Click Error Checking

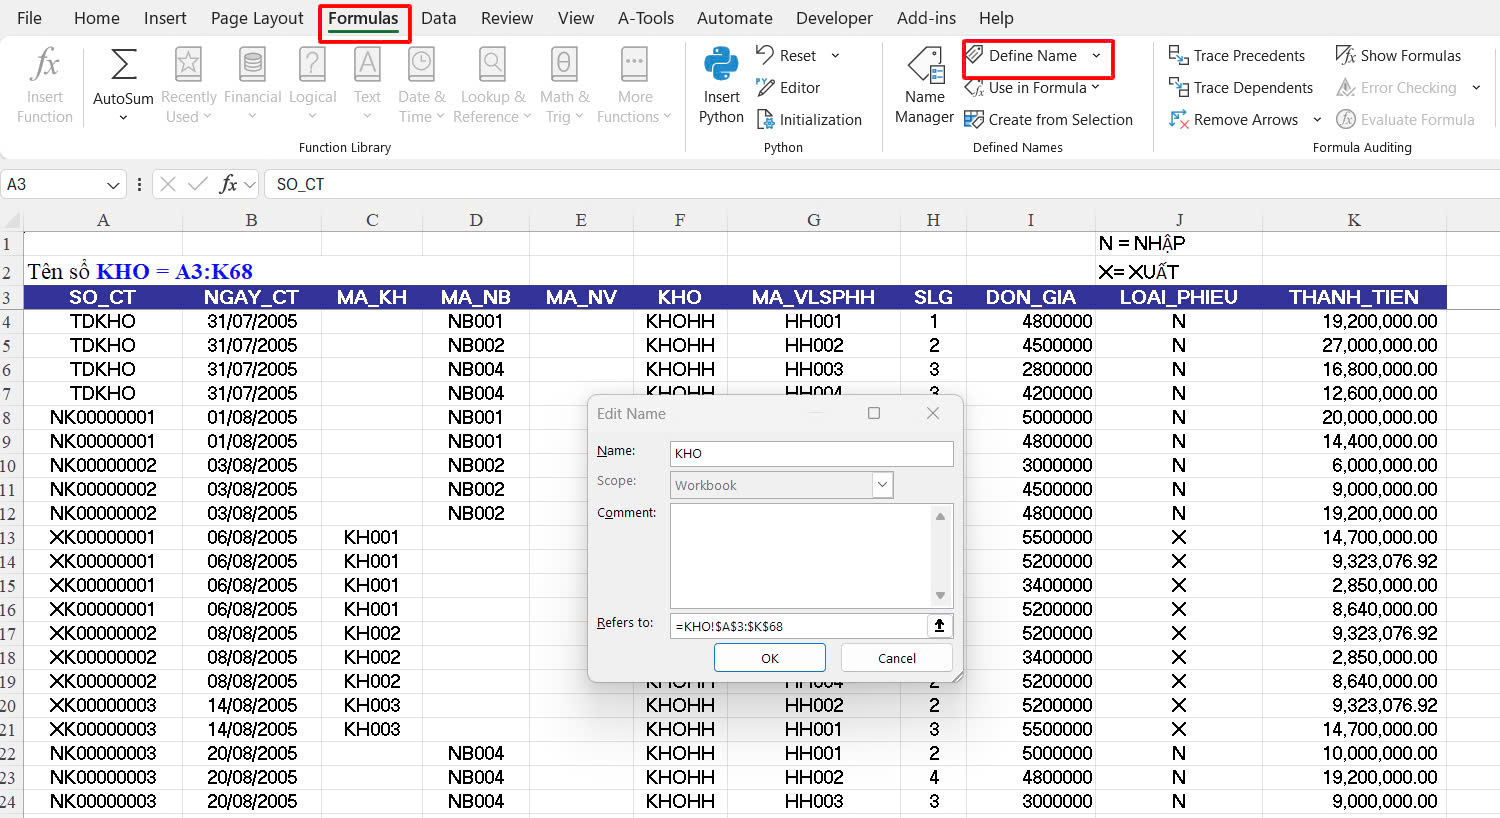(1397, 87)
